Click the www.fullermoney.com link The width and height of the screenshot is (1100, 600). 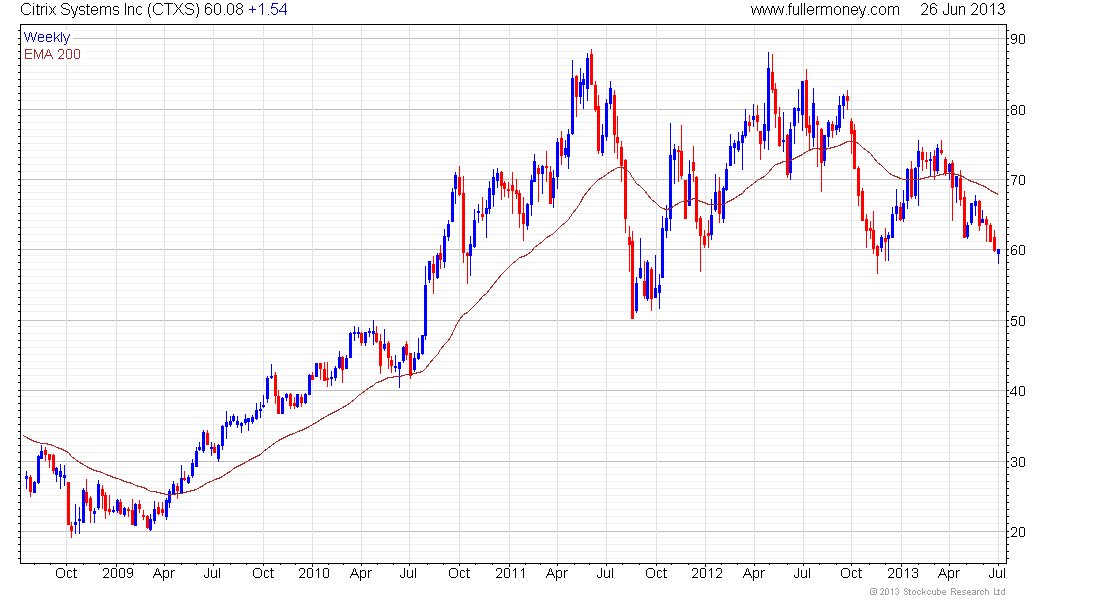pyautogui.click(x=825, y=10)
